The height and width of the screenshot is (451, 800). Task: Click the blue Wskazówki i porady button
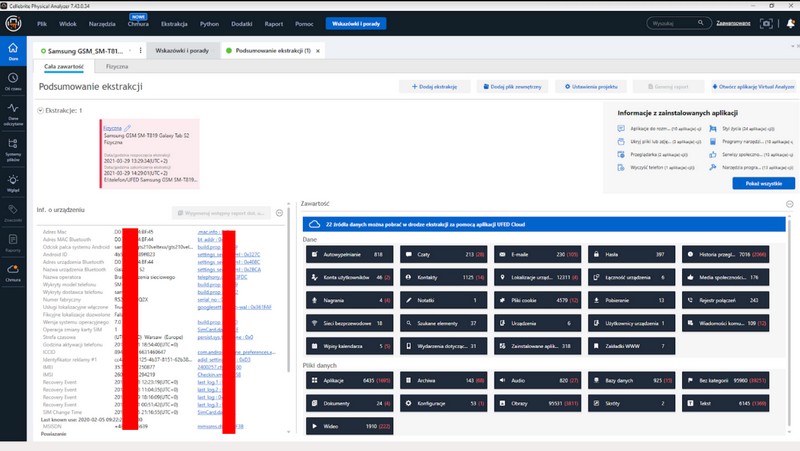[x=356, y=23]
